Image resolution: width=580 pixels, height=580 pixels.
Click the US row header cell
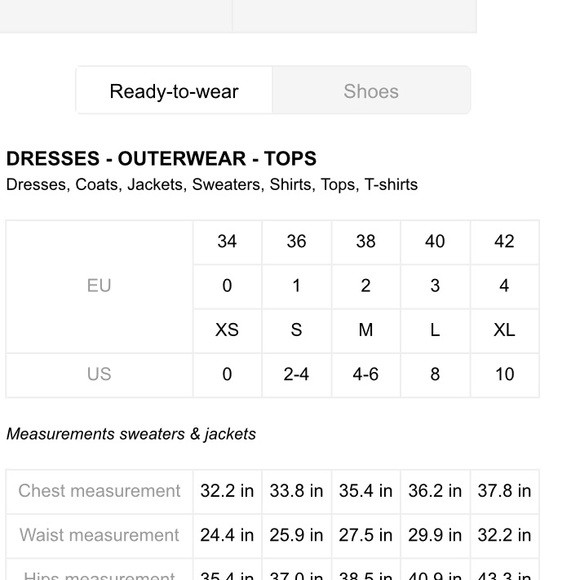(x=99, y=375)
